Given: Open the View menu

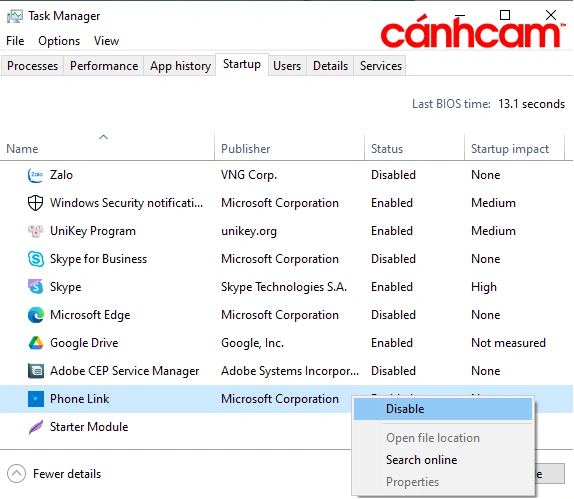Looking at the screenshot, I should (106, 41).
